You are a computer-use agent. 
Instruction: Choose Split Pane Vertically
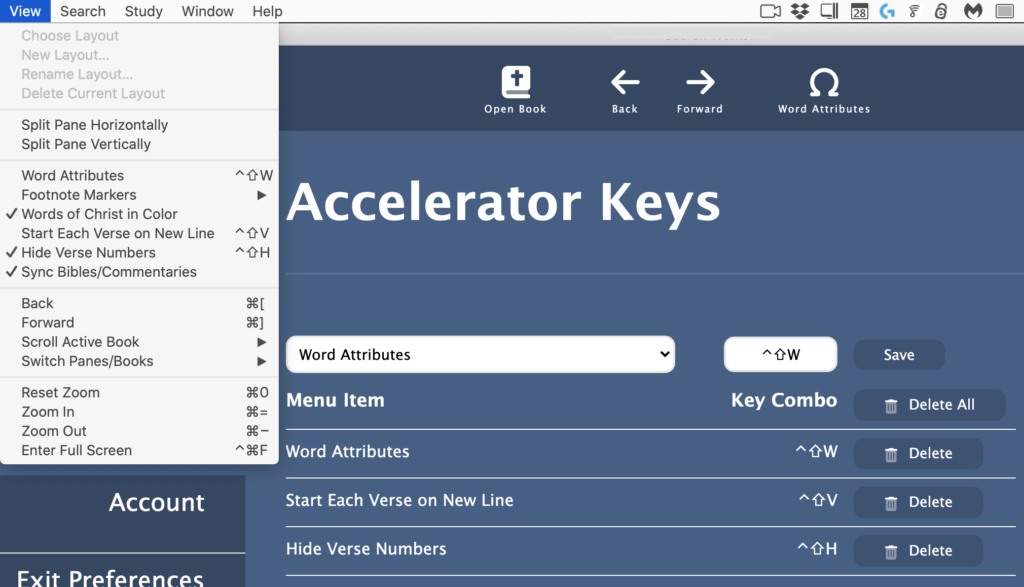click(139, 144)
